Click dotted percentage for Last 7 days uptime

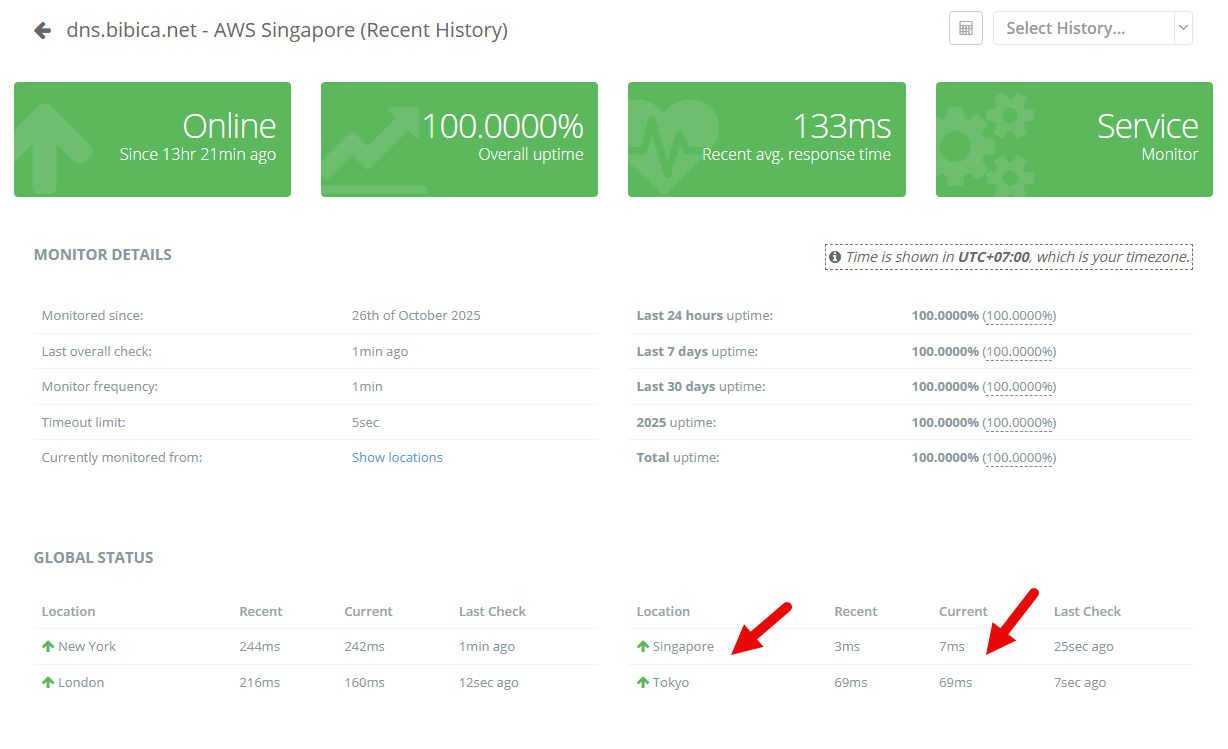(x=1019, y=352)
